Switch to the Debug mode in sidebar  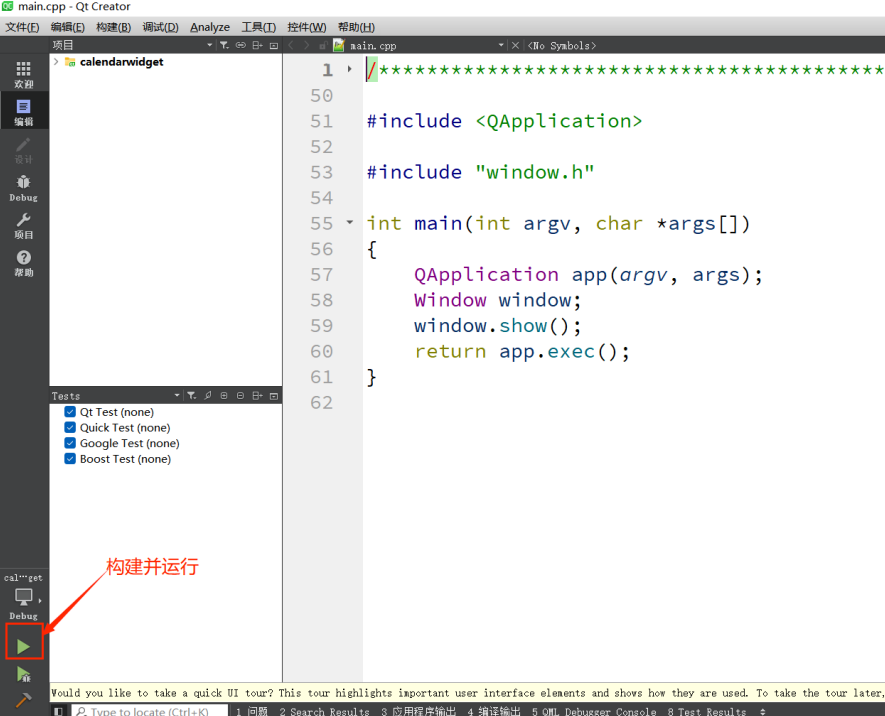point(24,188)
